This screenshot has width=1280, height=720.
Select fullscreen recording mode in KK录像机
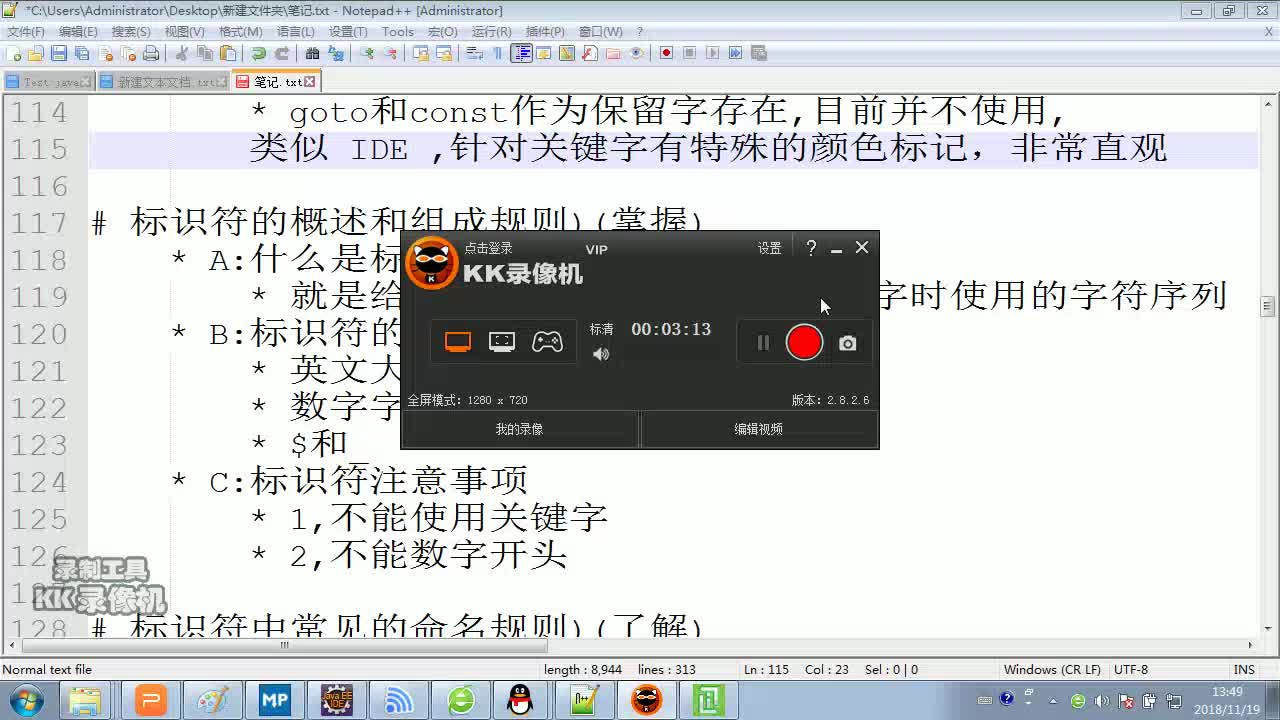(x=458, y=340)
